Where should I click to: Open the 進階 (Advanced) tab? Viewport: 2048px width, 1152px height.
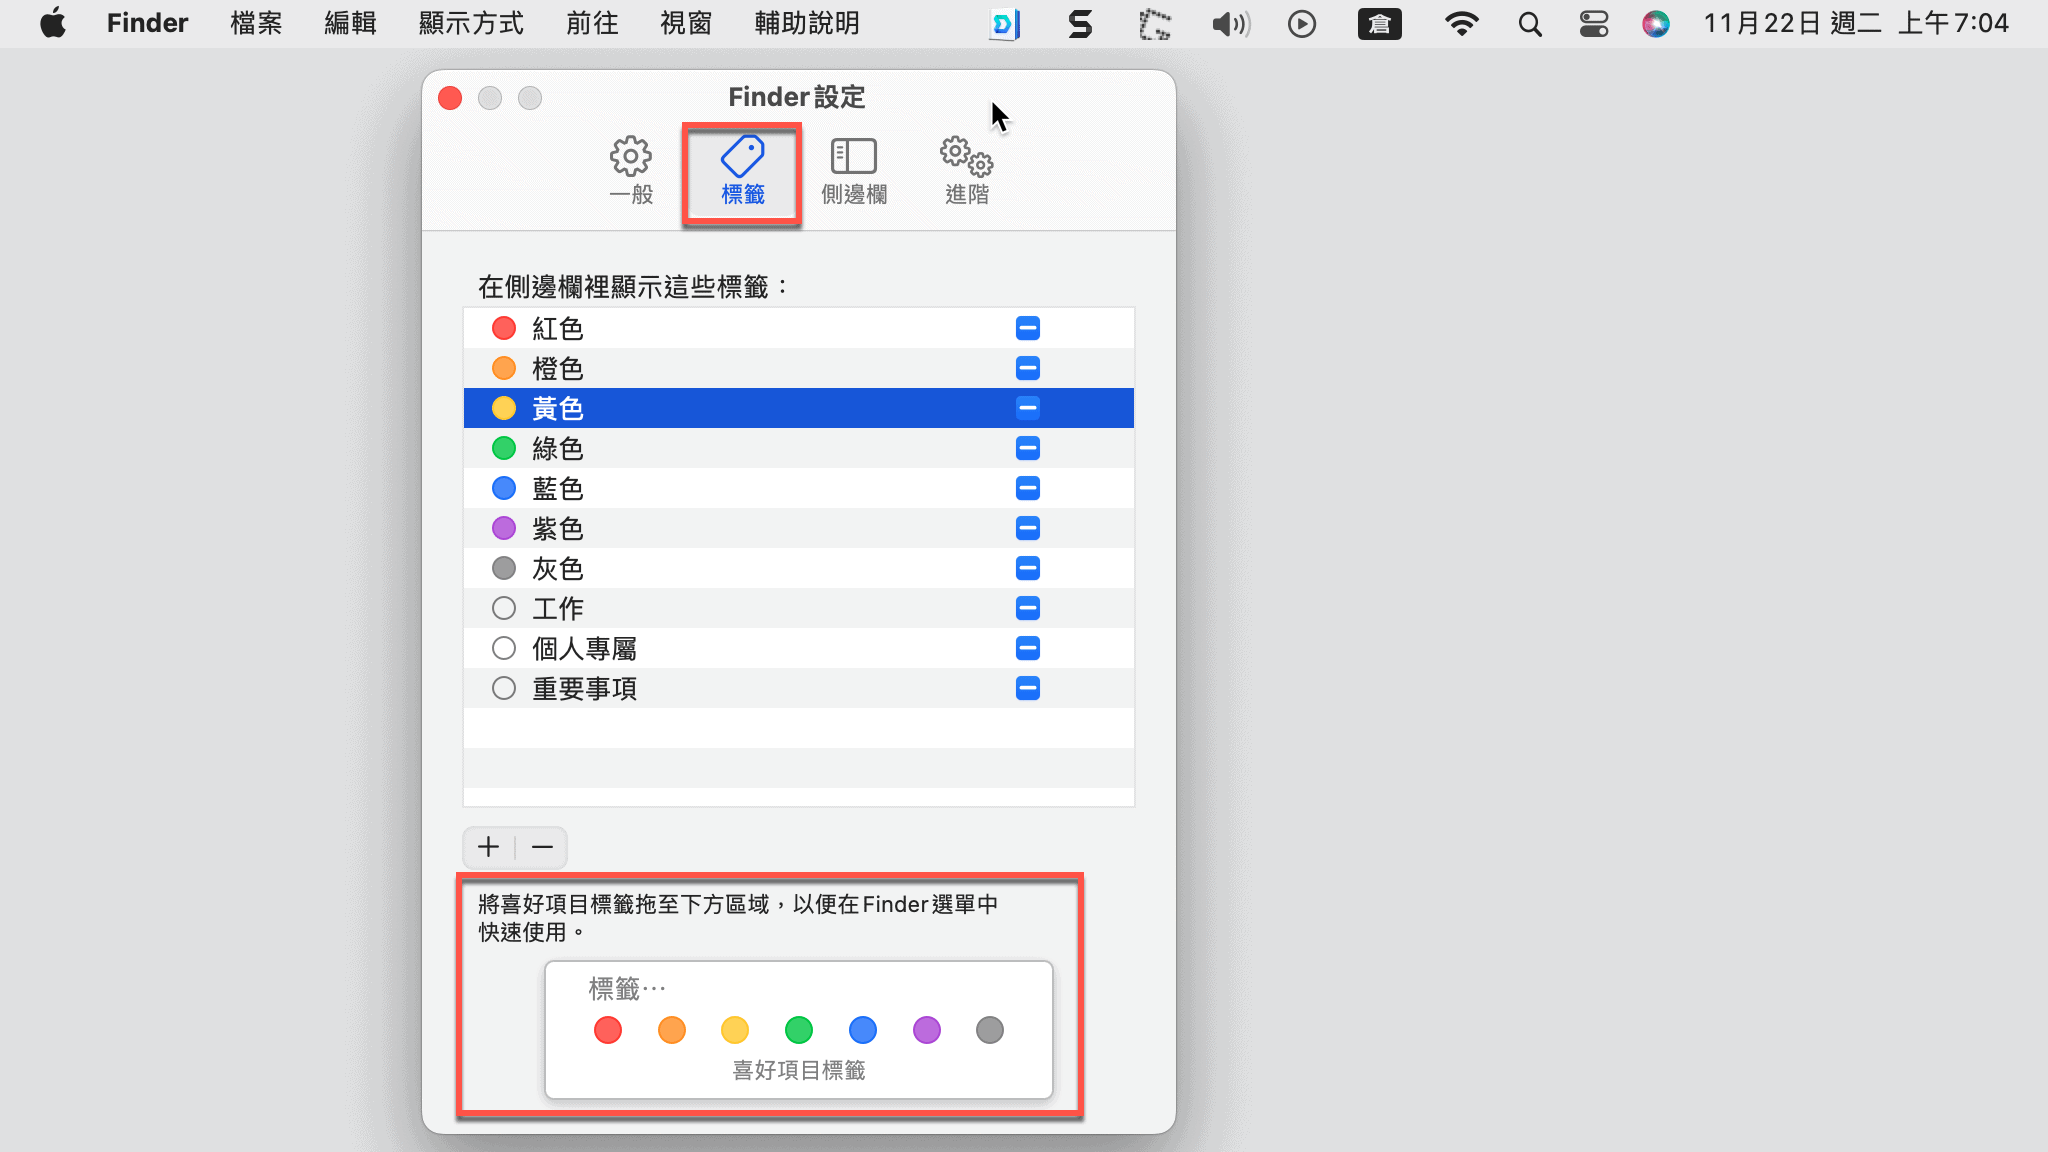coord(966,171)
